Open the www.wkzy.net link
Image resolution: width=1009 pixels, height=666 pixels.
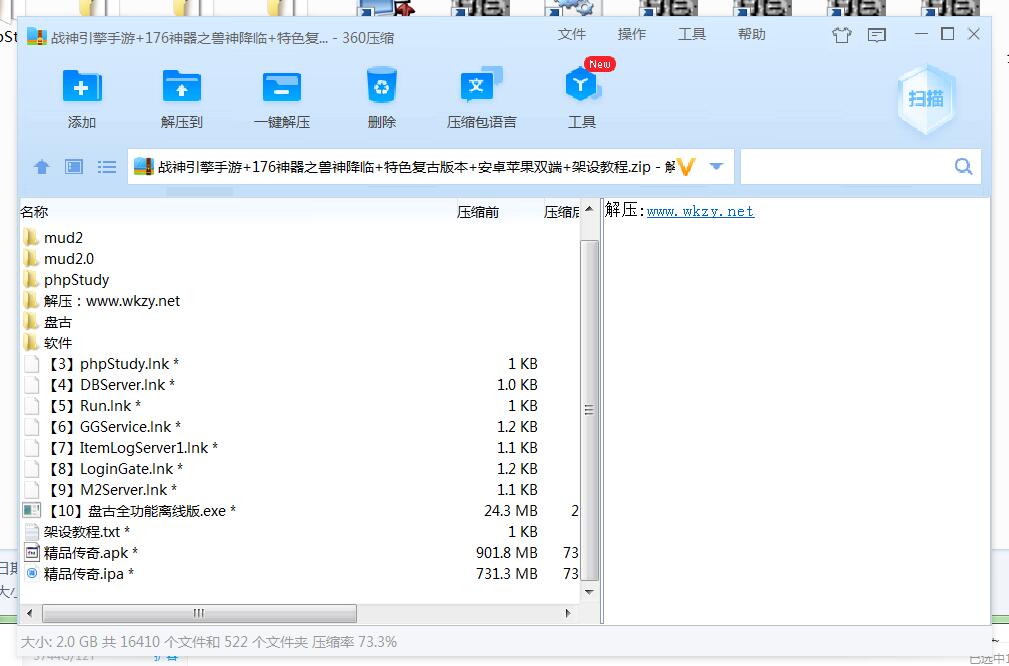700,211
